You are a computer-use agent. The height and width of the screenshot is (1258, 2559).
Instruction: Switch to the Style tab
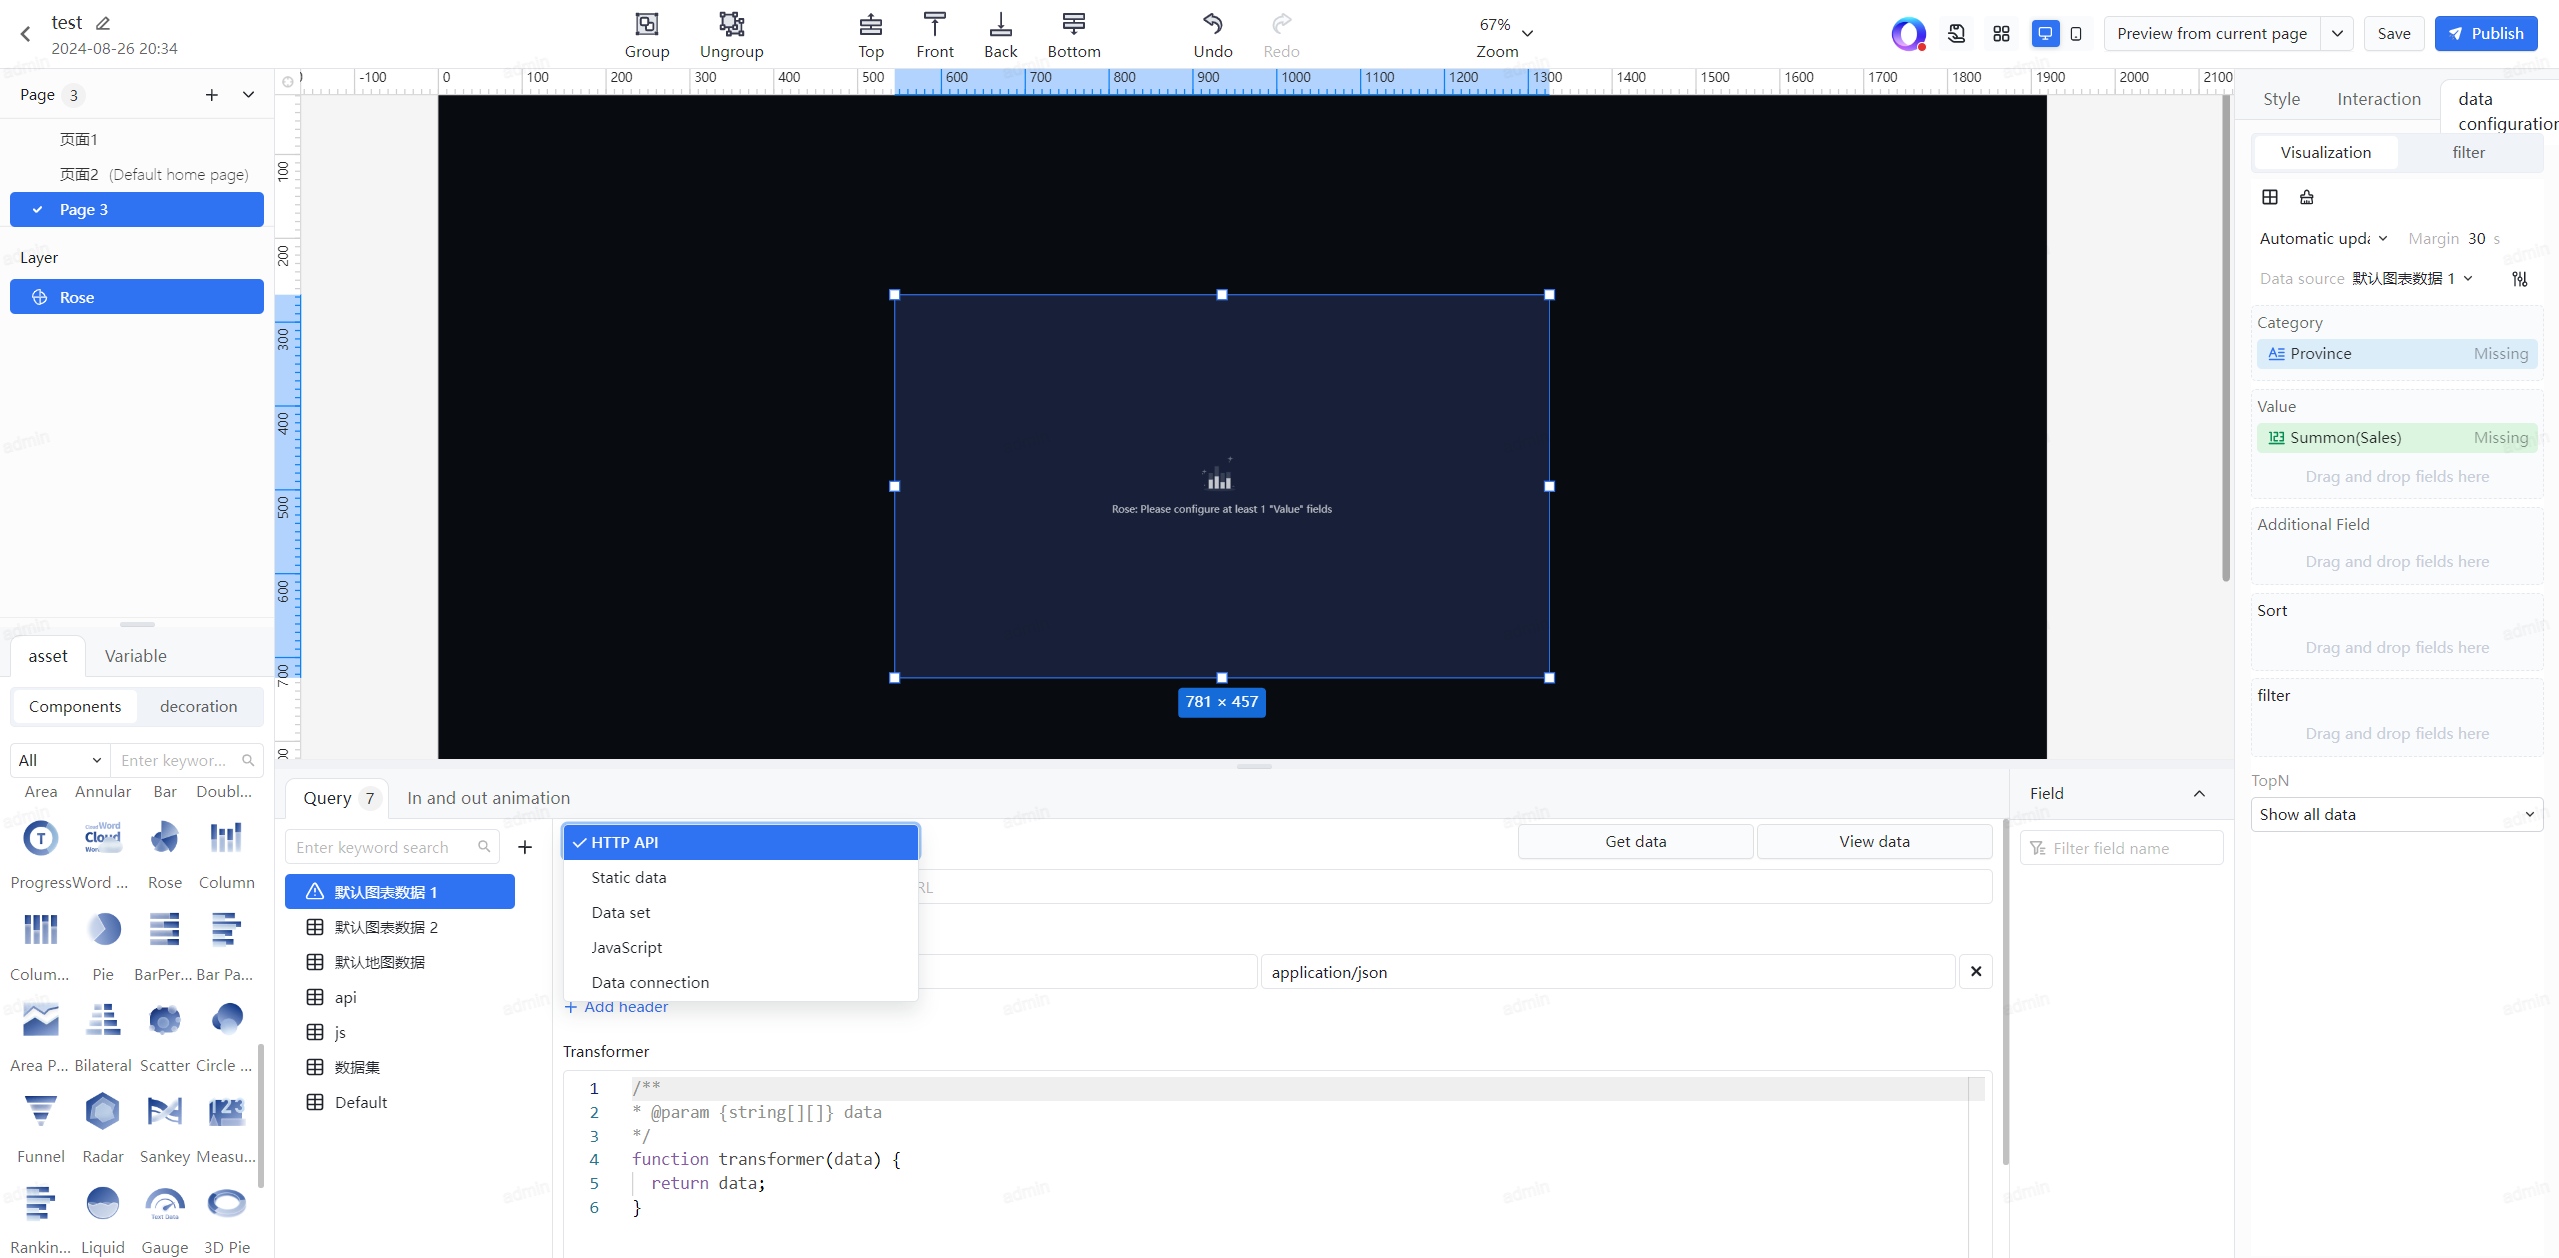pos(2281,99)
